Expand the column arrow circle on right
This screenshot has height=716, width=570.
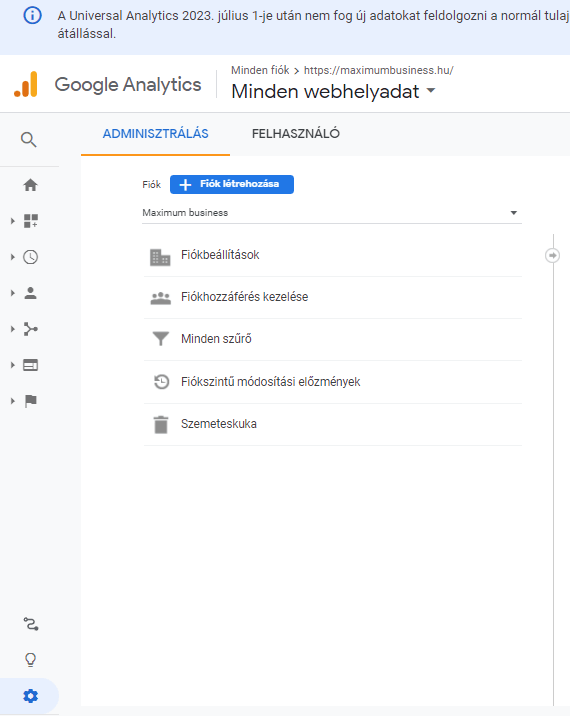553,255
